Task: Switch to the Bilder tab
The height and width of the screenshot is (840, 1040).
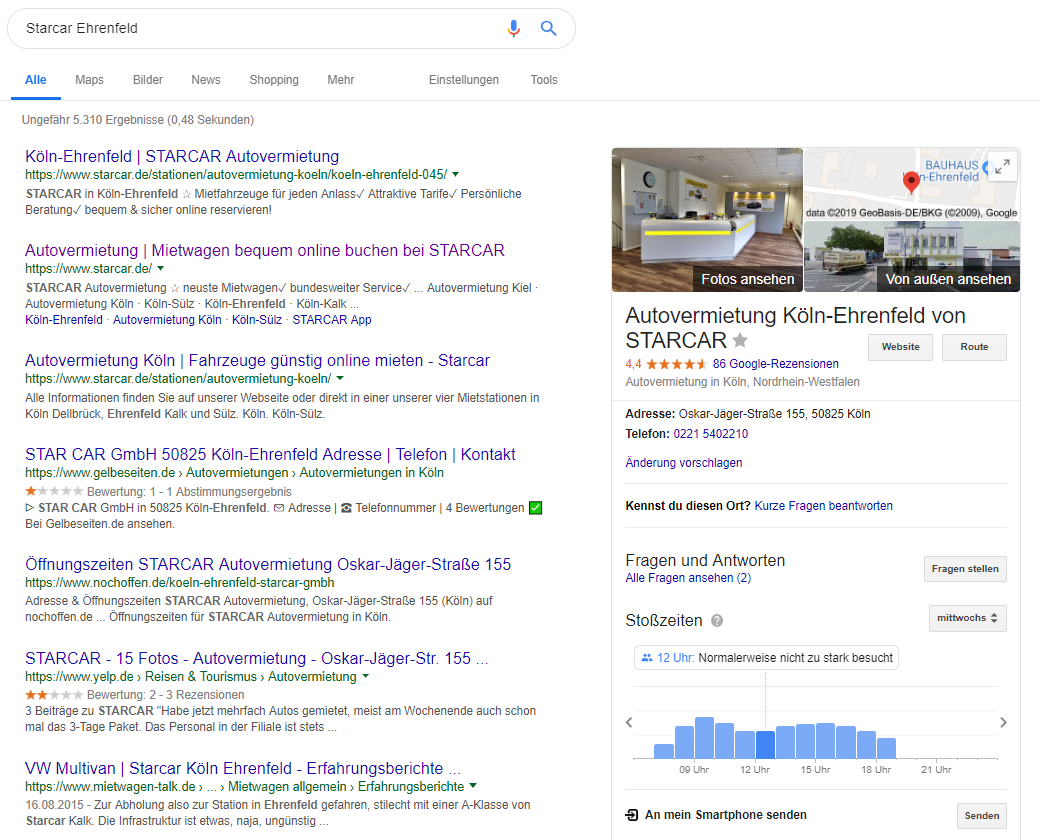Action: [148, 80]
